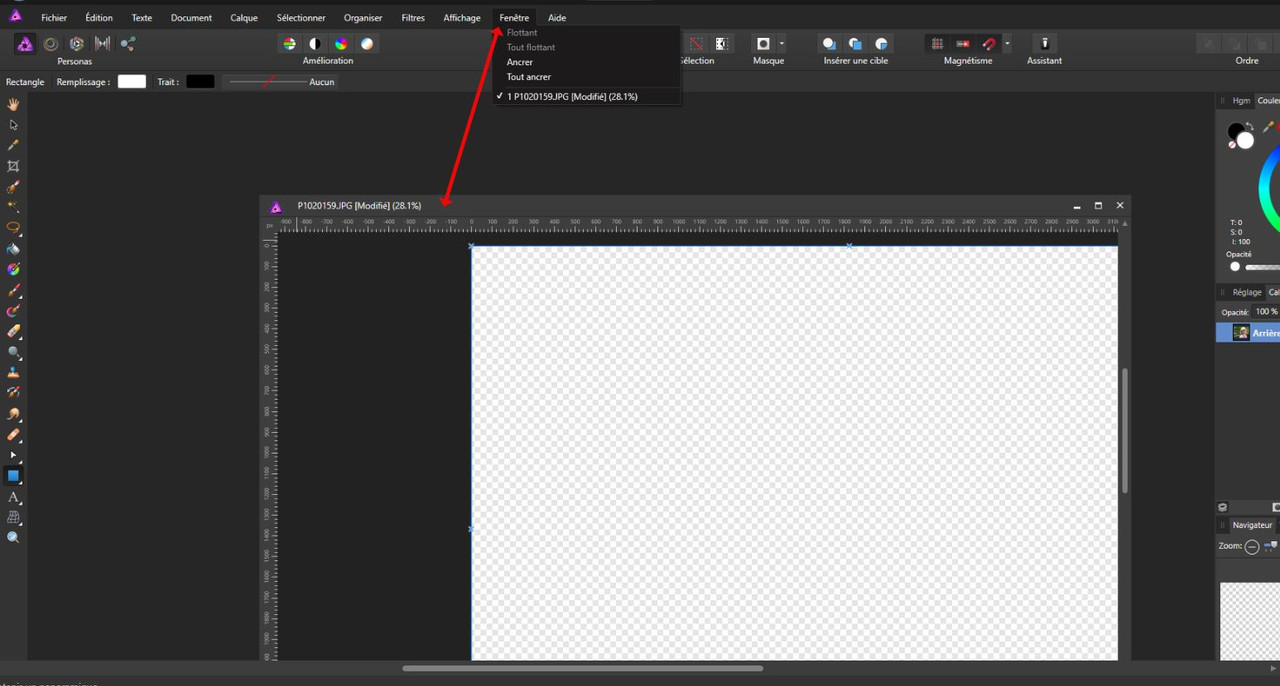Switch to the Photo Persona
Image resolution: width=1280 pixels, height=686 pixels.
(25, 44)
